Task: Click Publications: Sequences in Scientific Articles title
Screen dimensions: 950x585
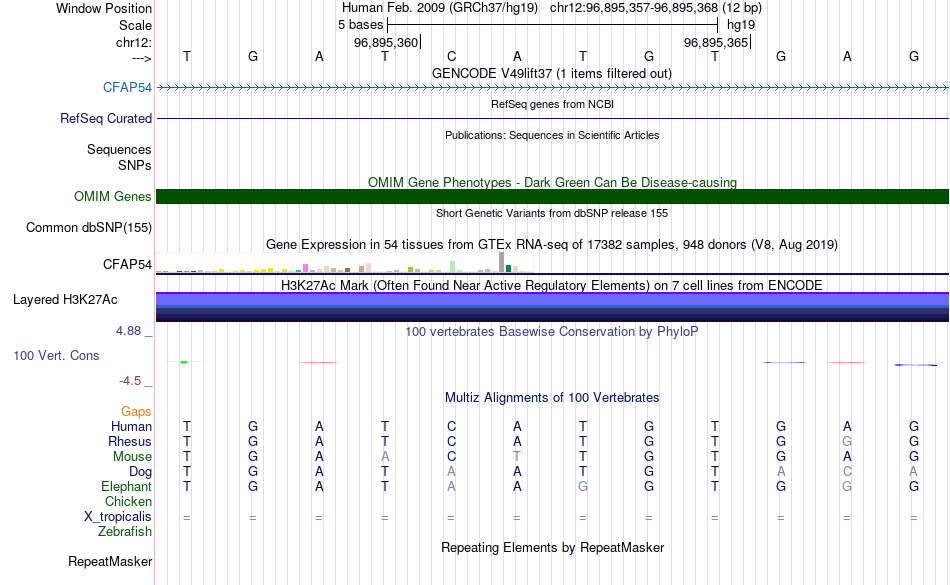Action: coord(552,135)
